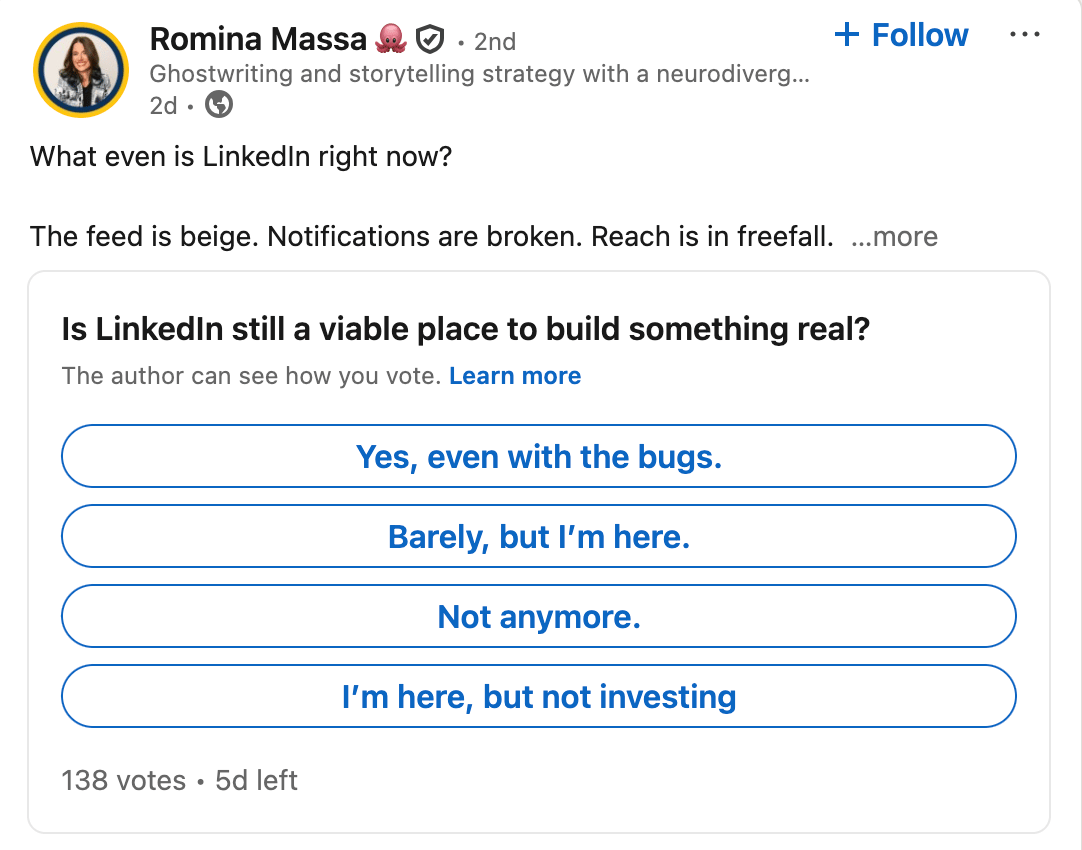Click the ghostwriting headline under the name

478,73
